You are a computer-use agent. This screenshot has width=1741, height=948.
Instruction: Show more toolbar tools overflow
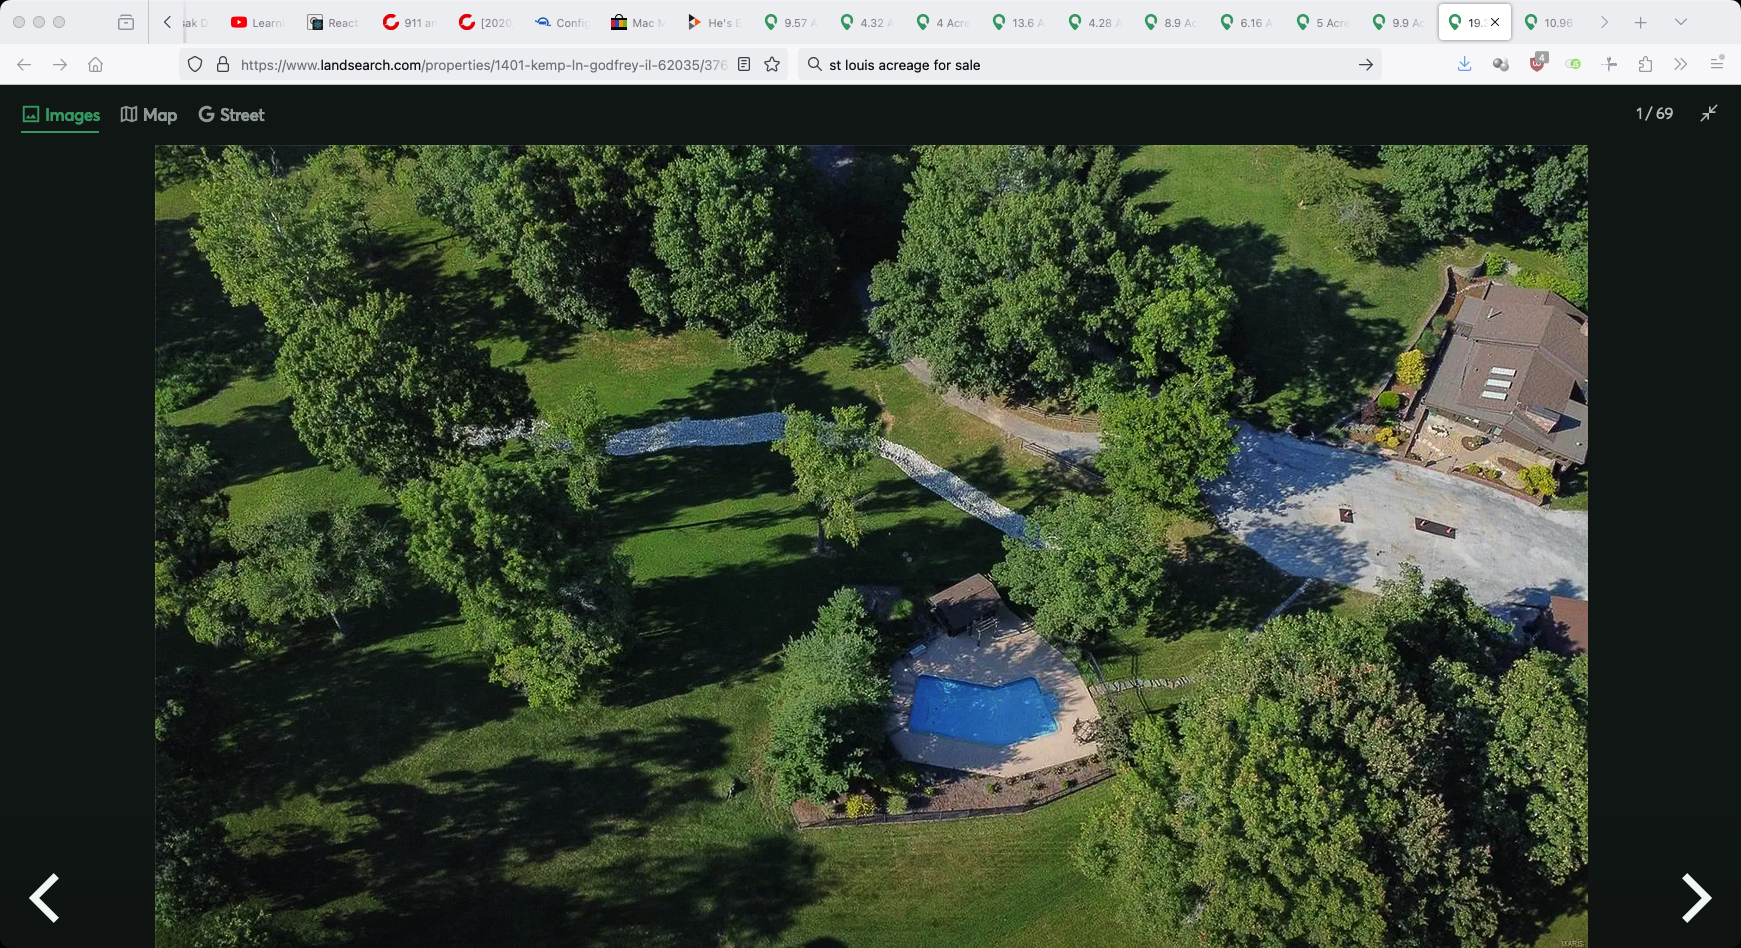click(x=1680, y=64)
